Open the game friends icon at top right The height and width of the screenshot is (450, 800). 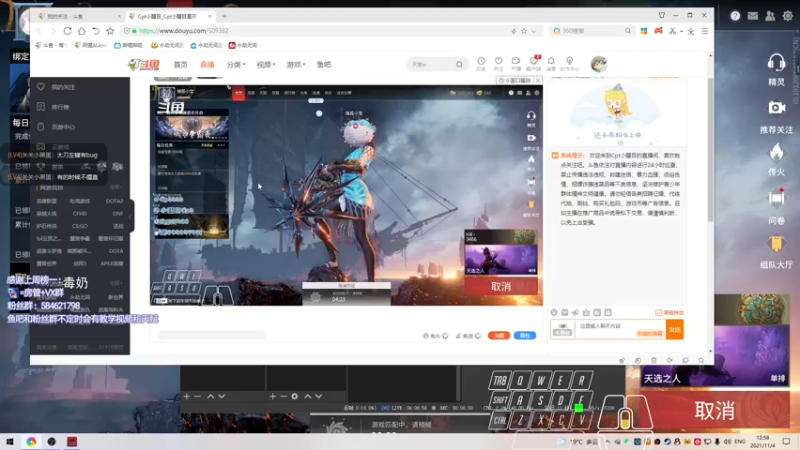(x=770, y=16)
